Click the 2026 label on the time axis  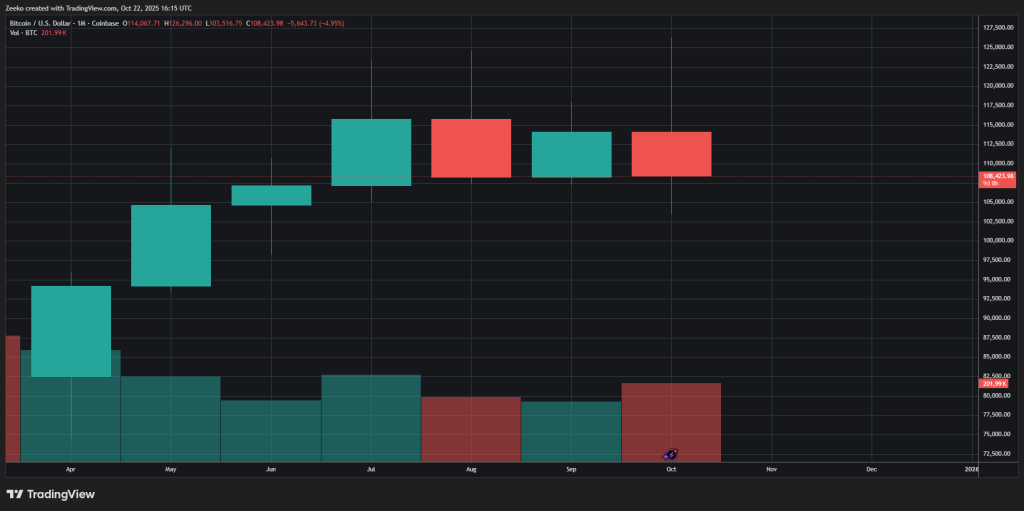click(x=971, y=468)
